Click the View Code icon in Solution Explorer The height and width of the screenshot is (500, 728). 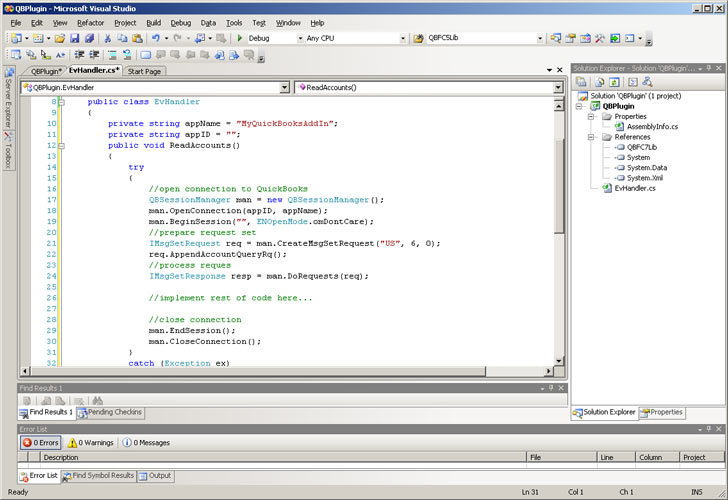(x=632, y=82)
